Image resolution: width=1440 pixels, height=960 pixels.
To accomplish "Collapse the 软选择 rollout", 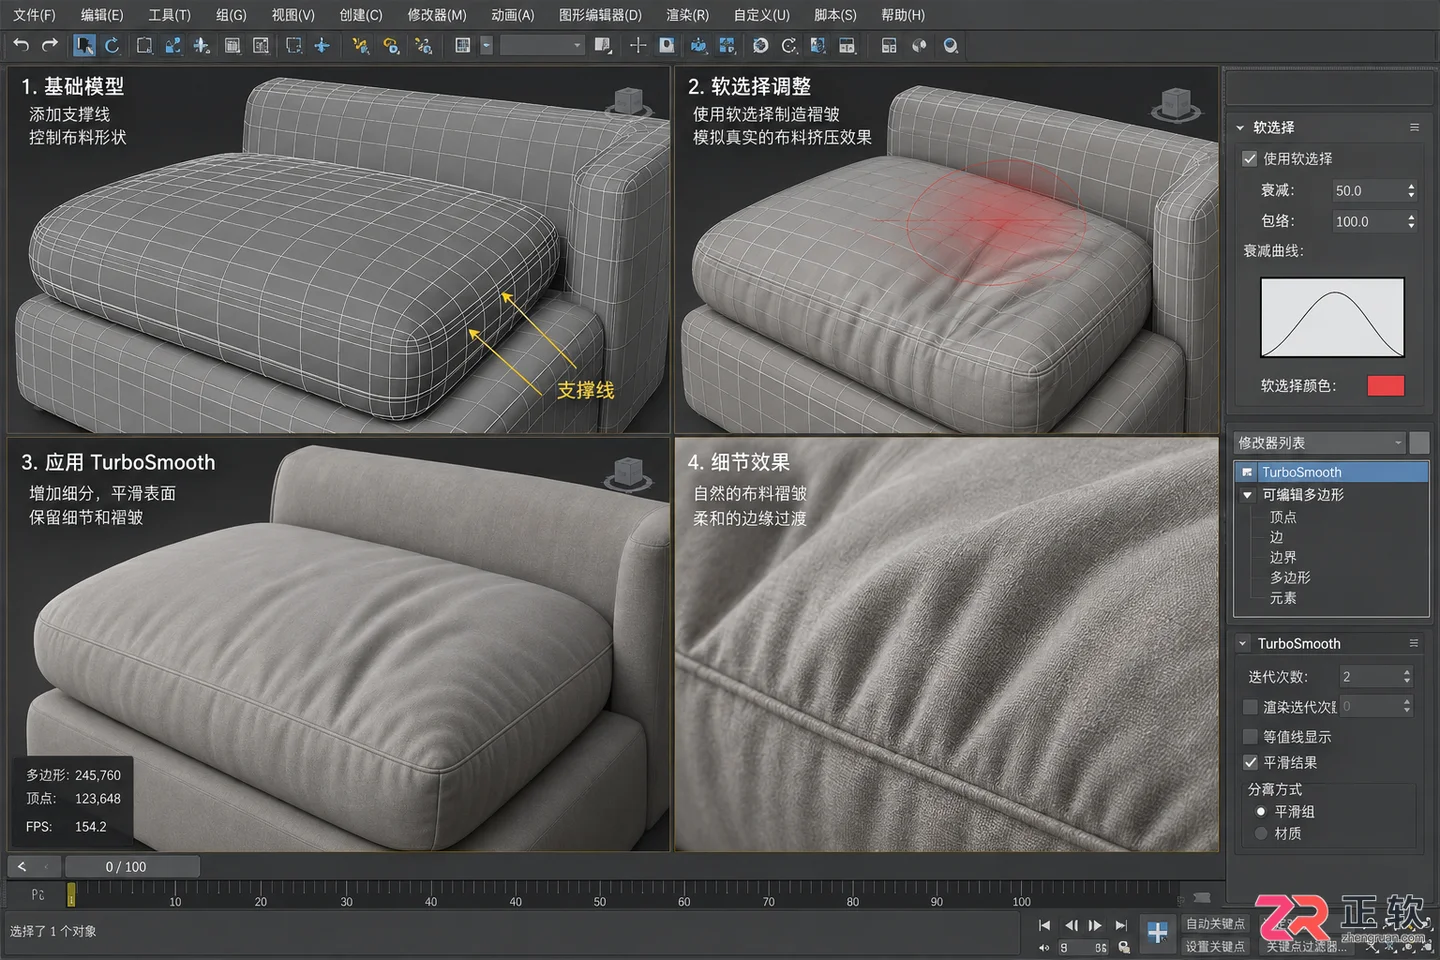I will click(x=1240, y=127).
